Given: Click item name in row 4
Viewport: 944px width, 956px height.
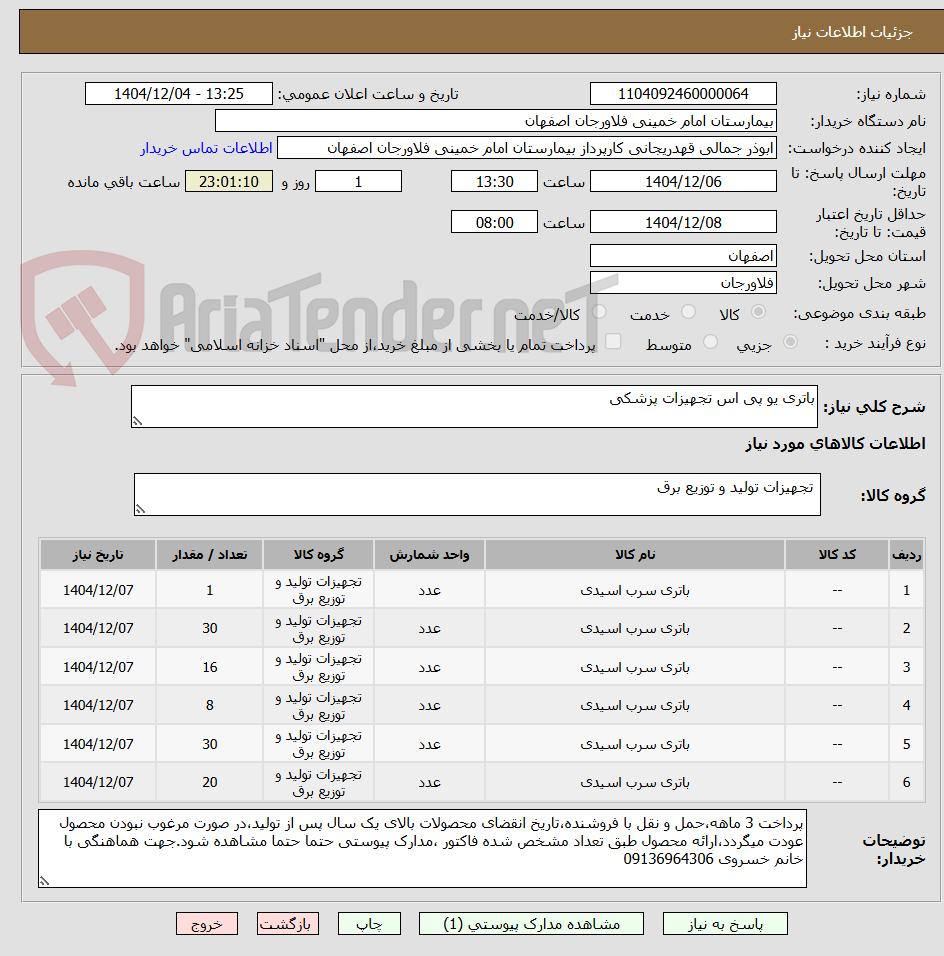Looking at the screenshot, I should tap(634, 705).
